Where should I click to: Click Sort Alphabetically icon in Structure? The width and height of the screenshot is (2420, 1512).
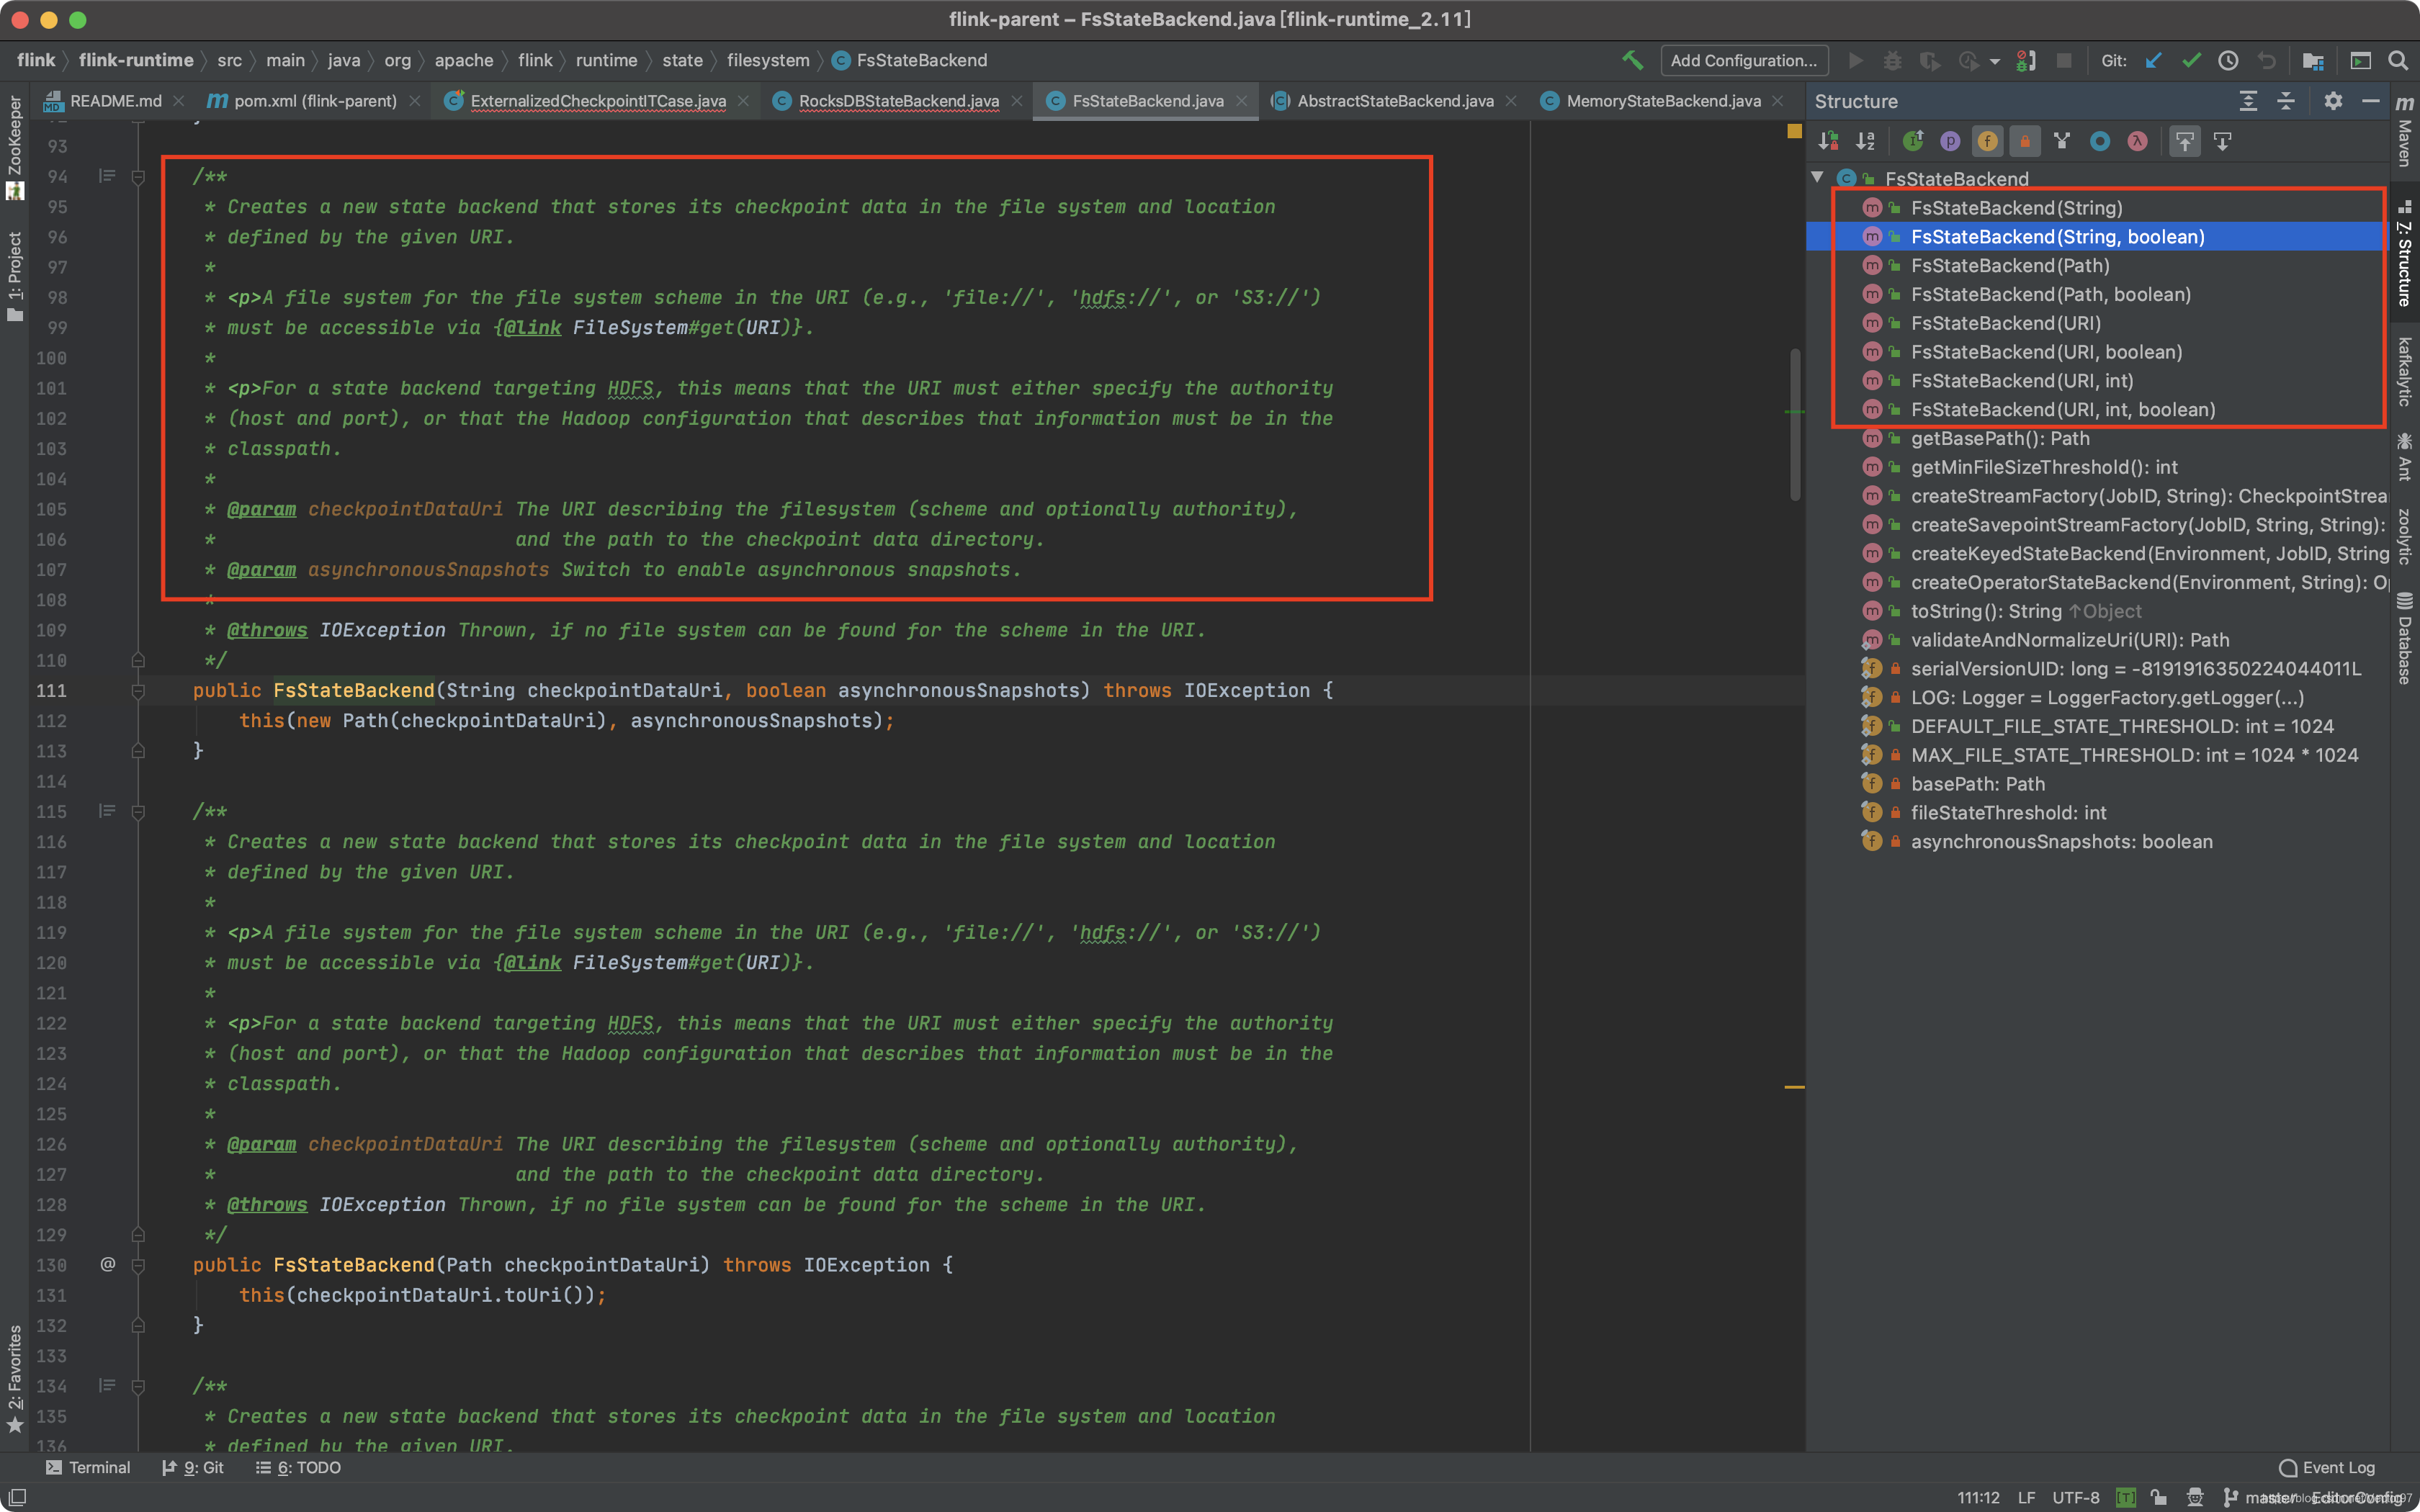1866,141
